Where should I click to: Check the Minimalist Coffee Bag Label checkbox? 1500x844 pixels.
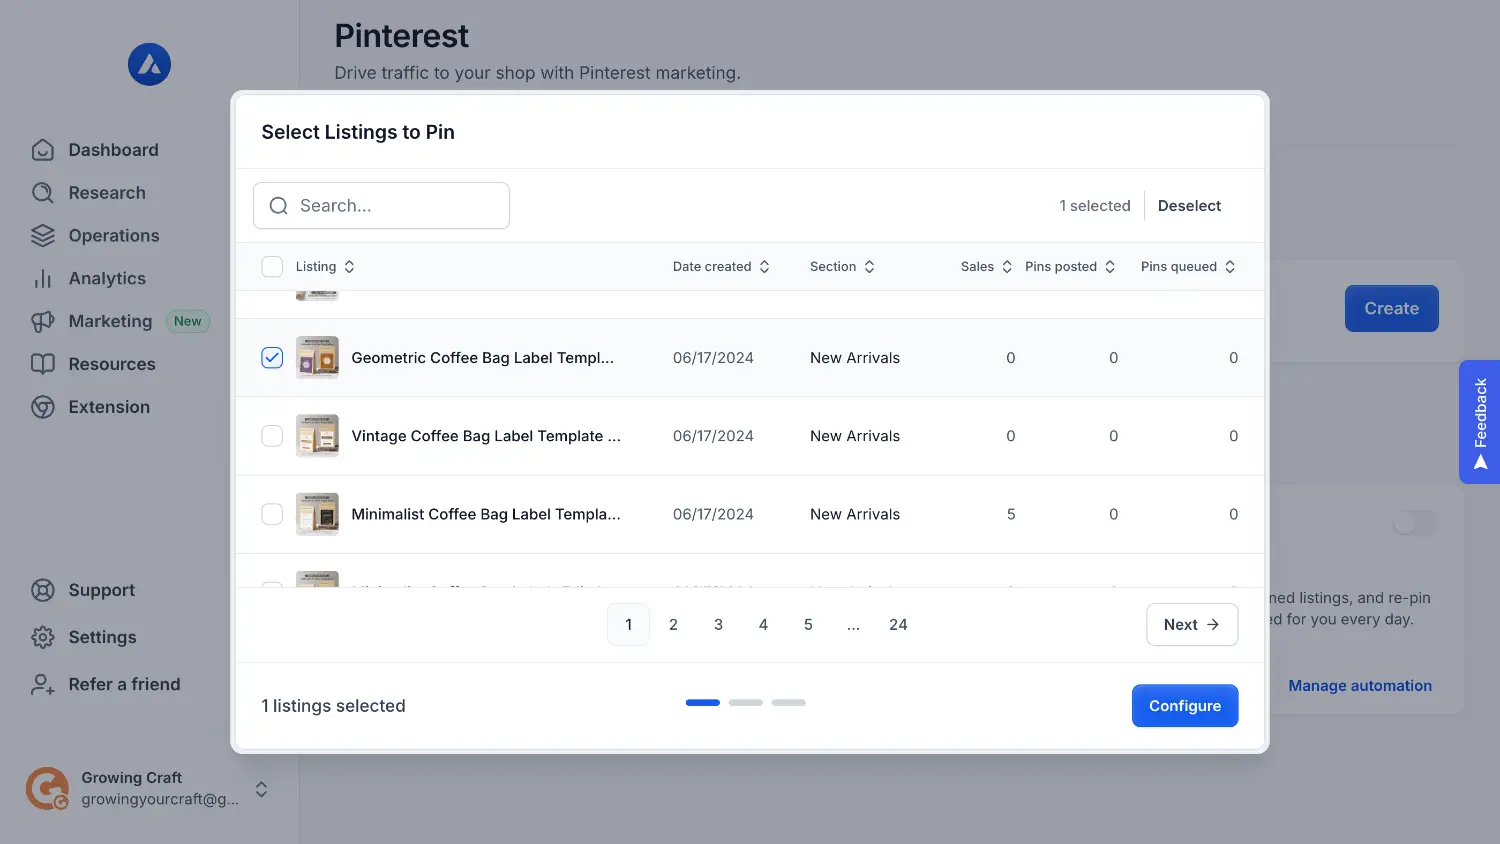[272, 514]
